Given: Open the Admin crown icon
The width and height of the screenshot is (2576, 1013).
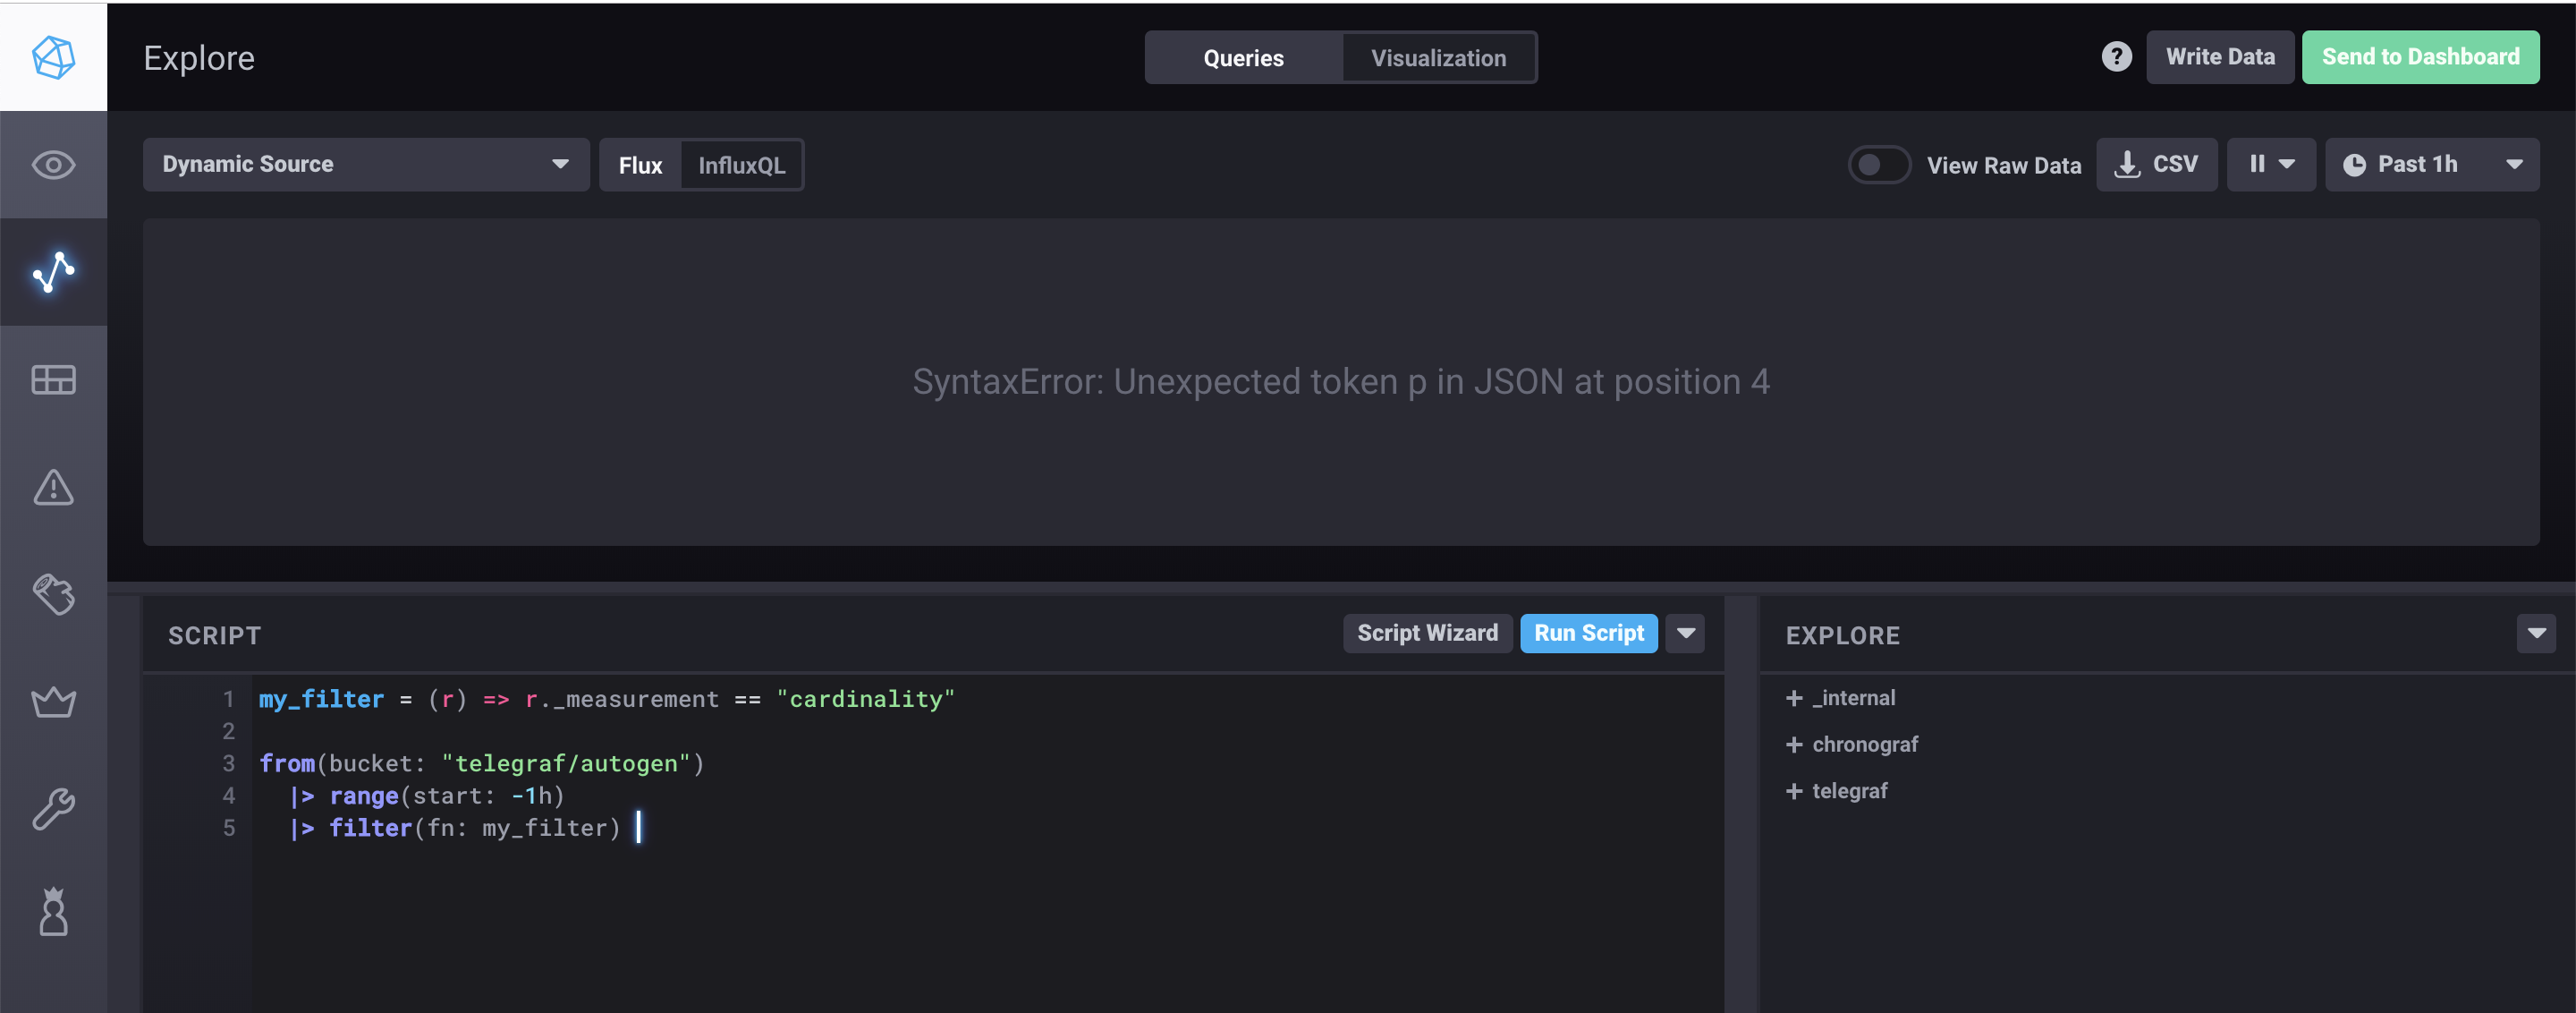Looking at the screenshot, I should click(x=53, y=702).
